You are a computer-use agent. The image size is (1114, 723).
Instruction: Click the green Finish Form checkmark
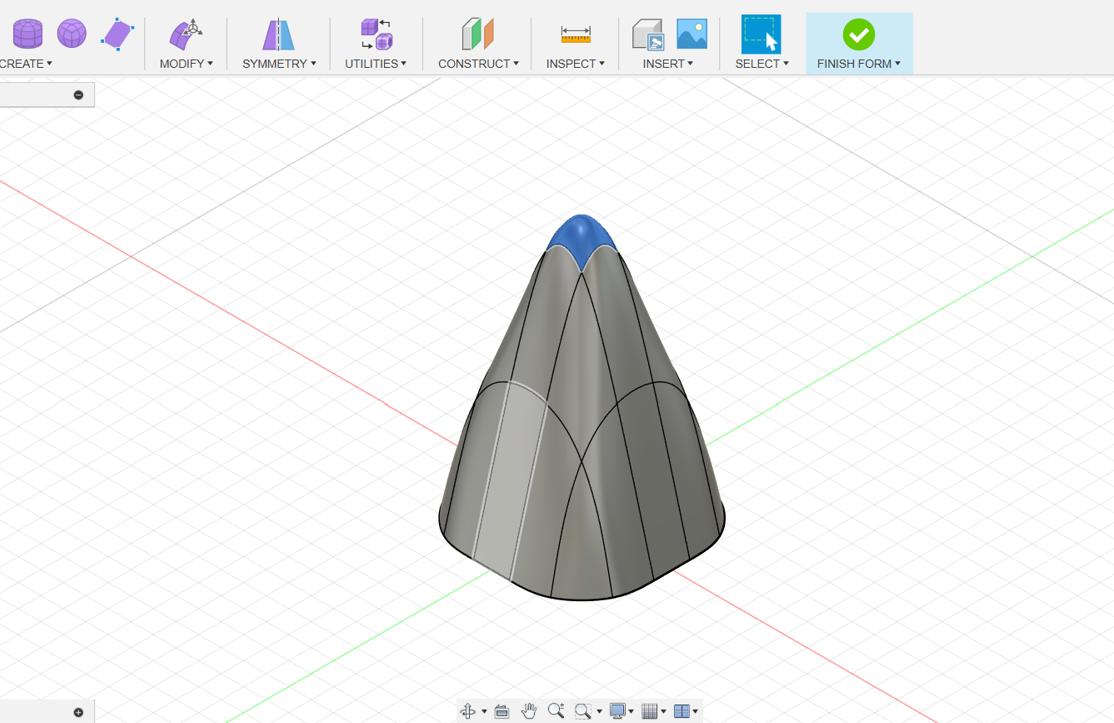click(x=859, y=34)
